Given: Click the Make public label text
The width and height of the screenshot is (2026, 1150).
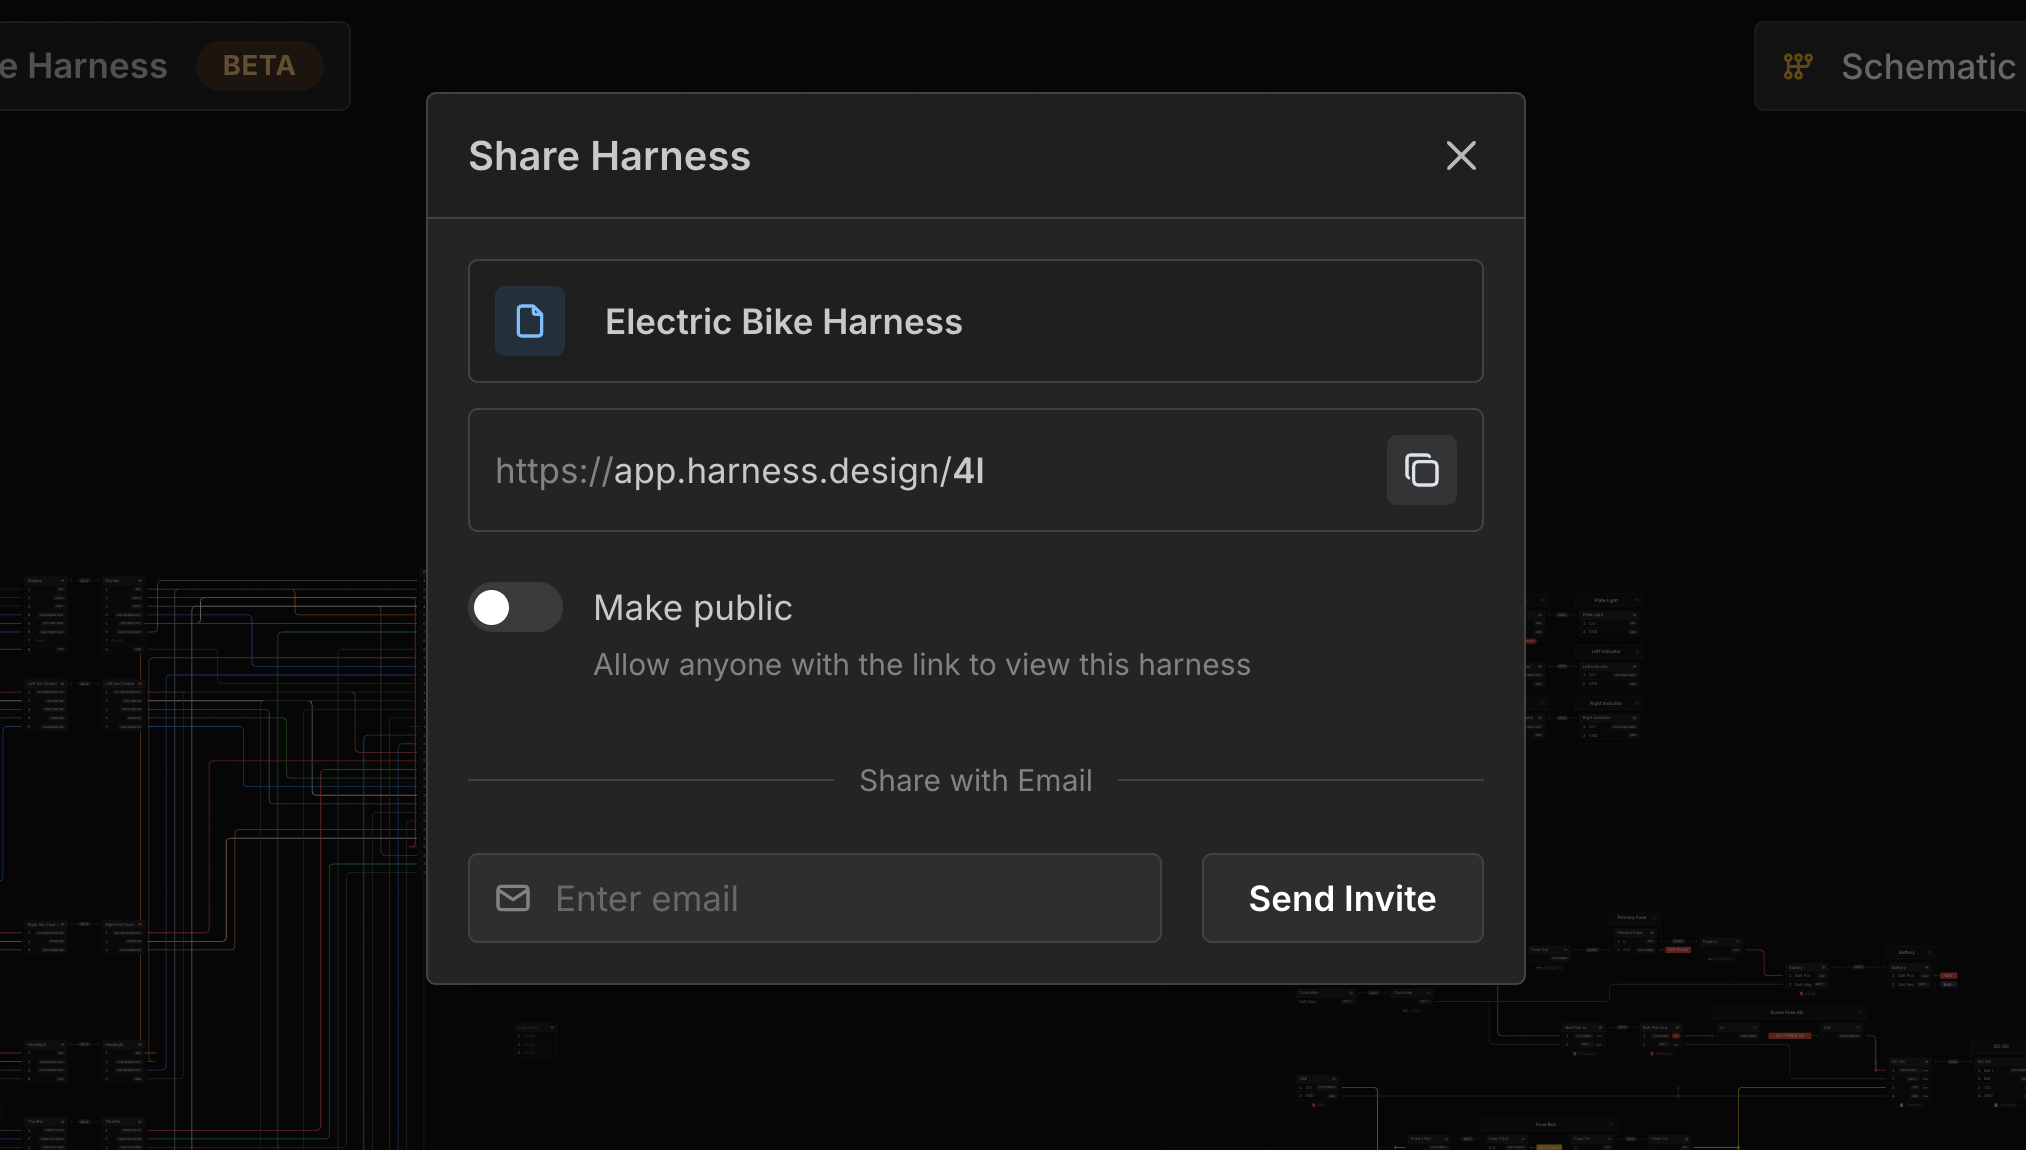Looking at the screenshot, I should pyautogui.click(x=692, y=608).
